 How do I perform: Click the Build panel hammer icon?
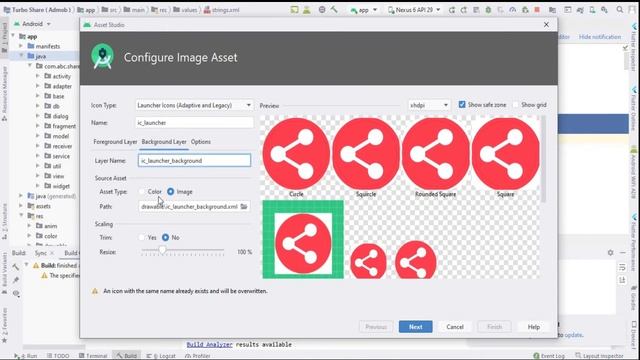16,267
